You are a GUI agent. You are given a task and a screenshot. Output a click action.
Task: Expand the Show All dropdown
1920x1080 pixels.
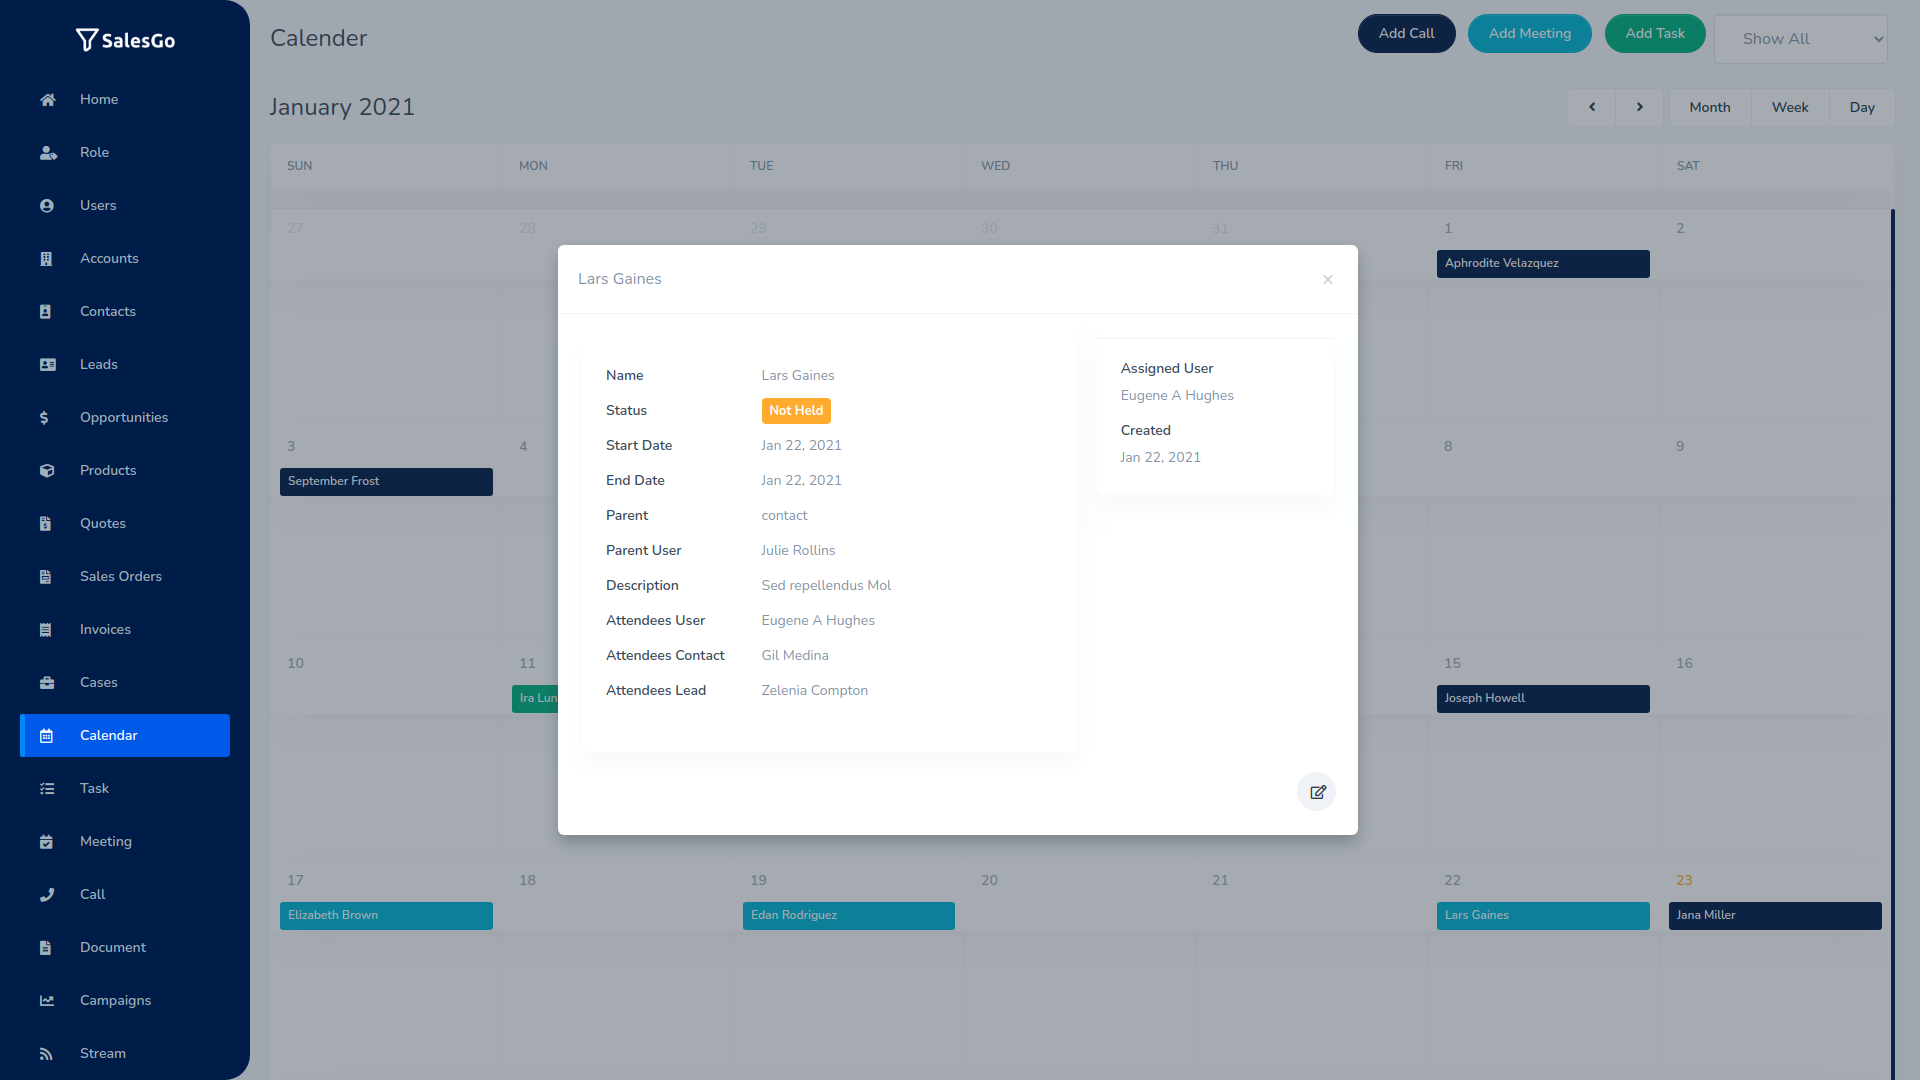pos(1807,38)
